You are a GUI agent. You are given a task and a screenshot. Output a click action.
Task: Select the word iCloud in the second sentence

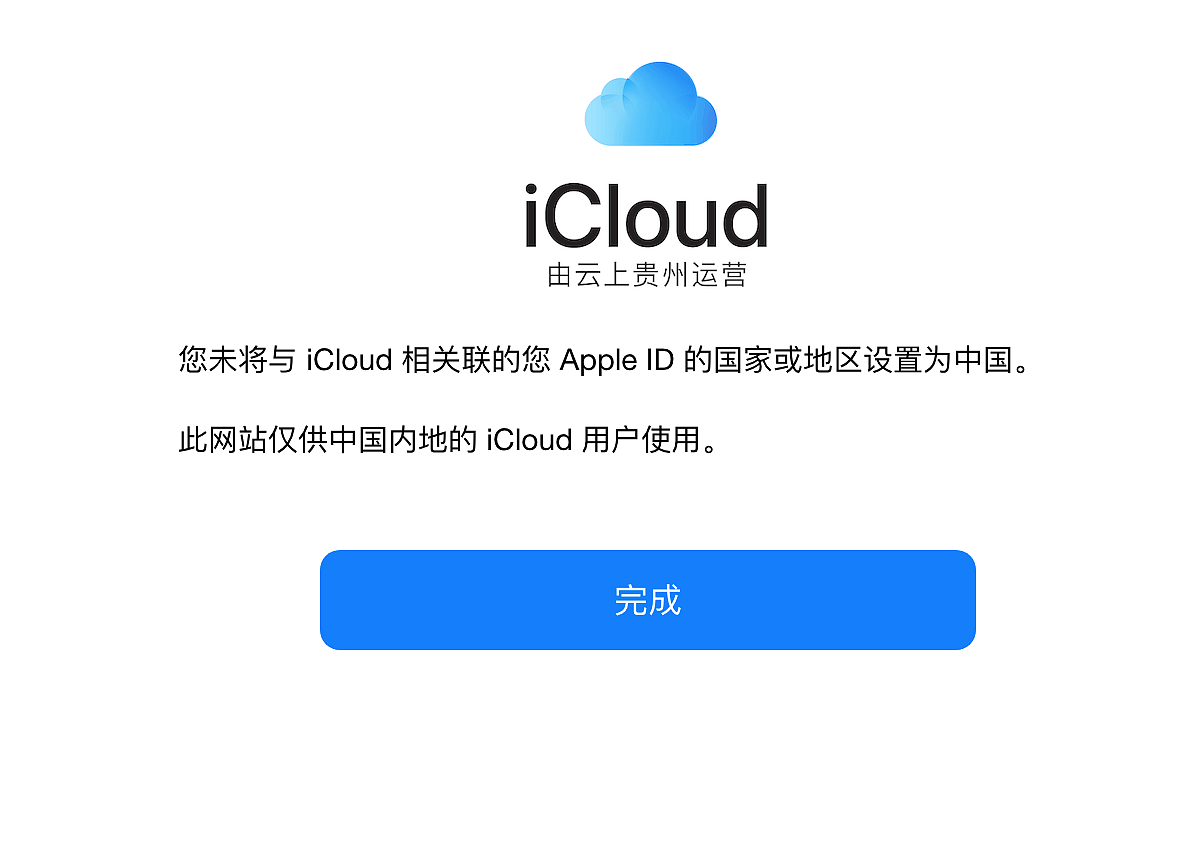point(529,439)
